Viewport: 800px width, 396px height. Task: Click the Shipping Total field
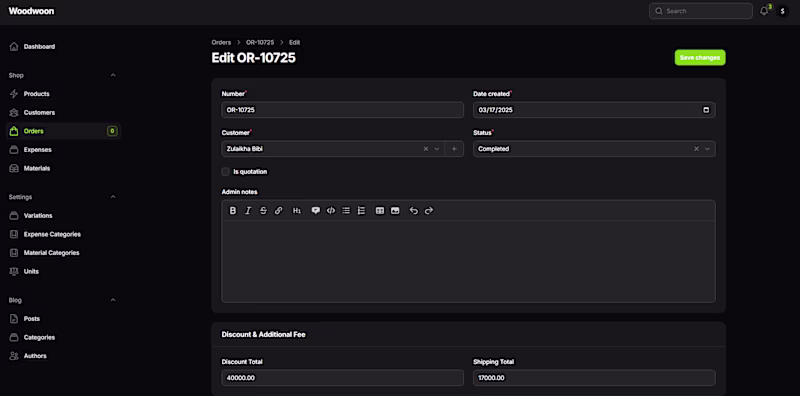tap(594, 378)
